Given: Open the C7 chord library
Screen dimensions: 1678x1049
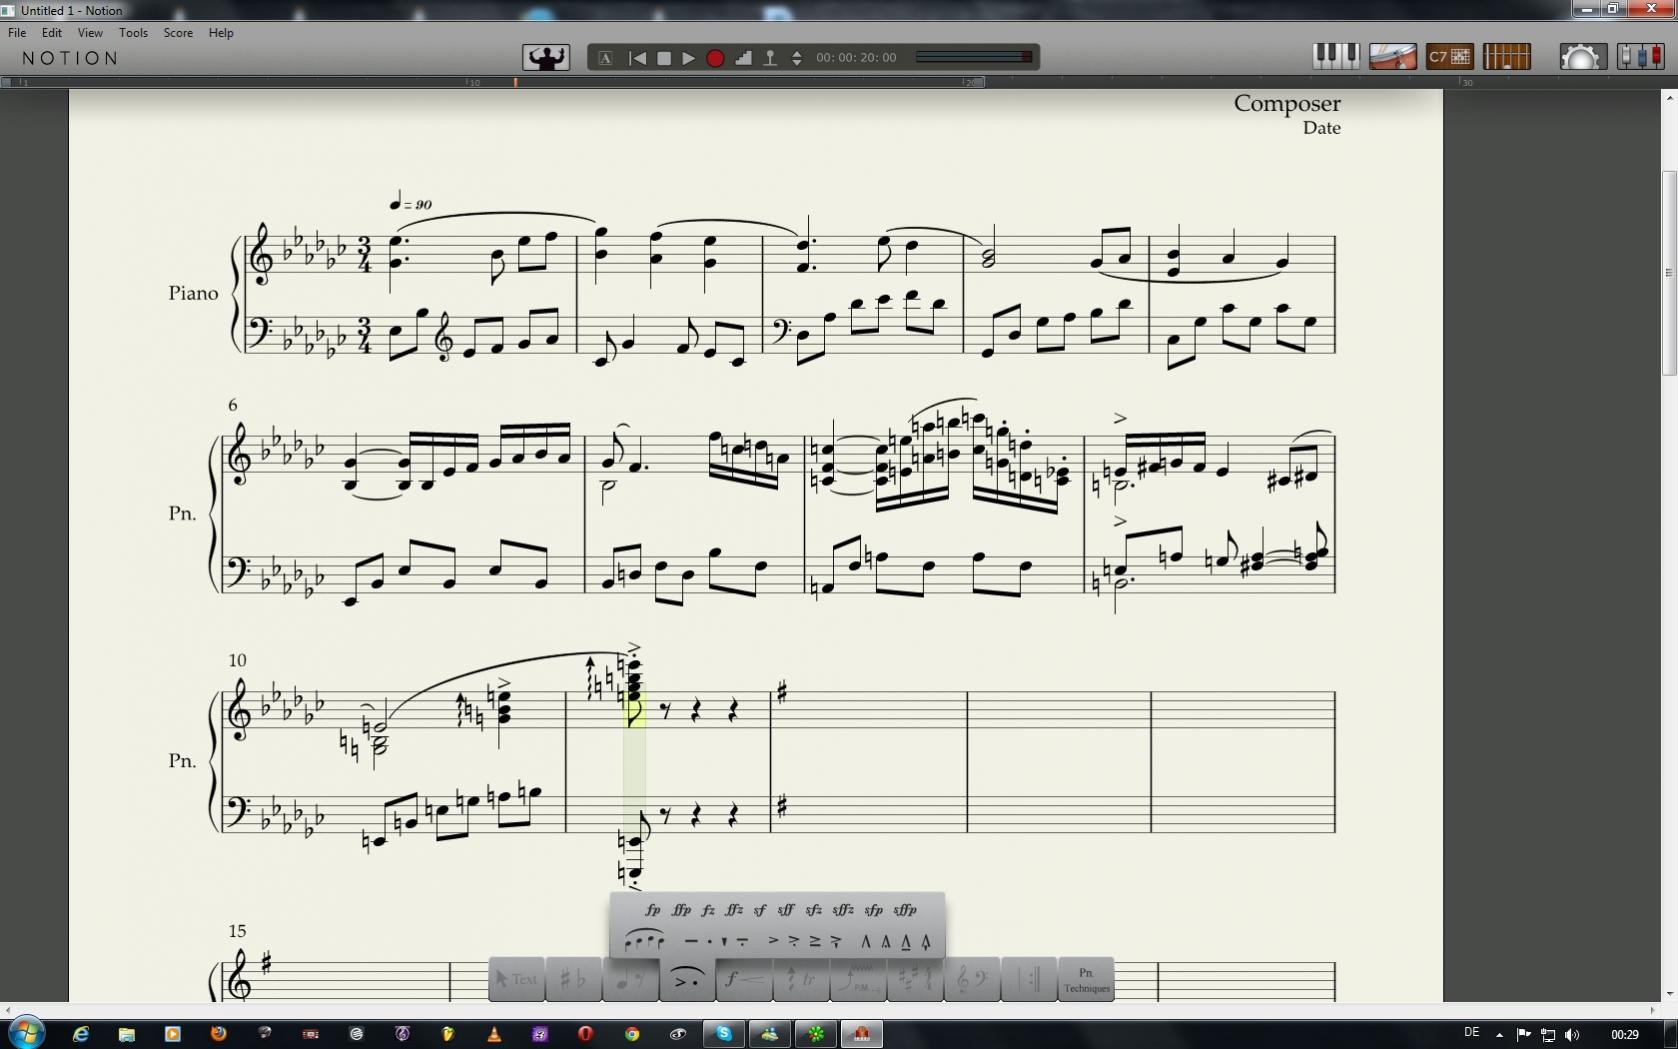Looking at the screenshot, I should pos(1449,57).
